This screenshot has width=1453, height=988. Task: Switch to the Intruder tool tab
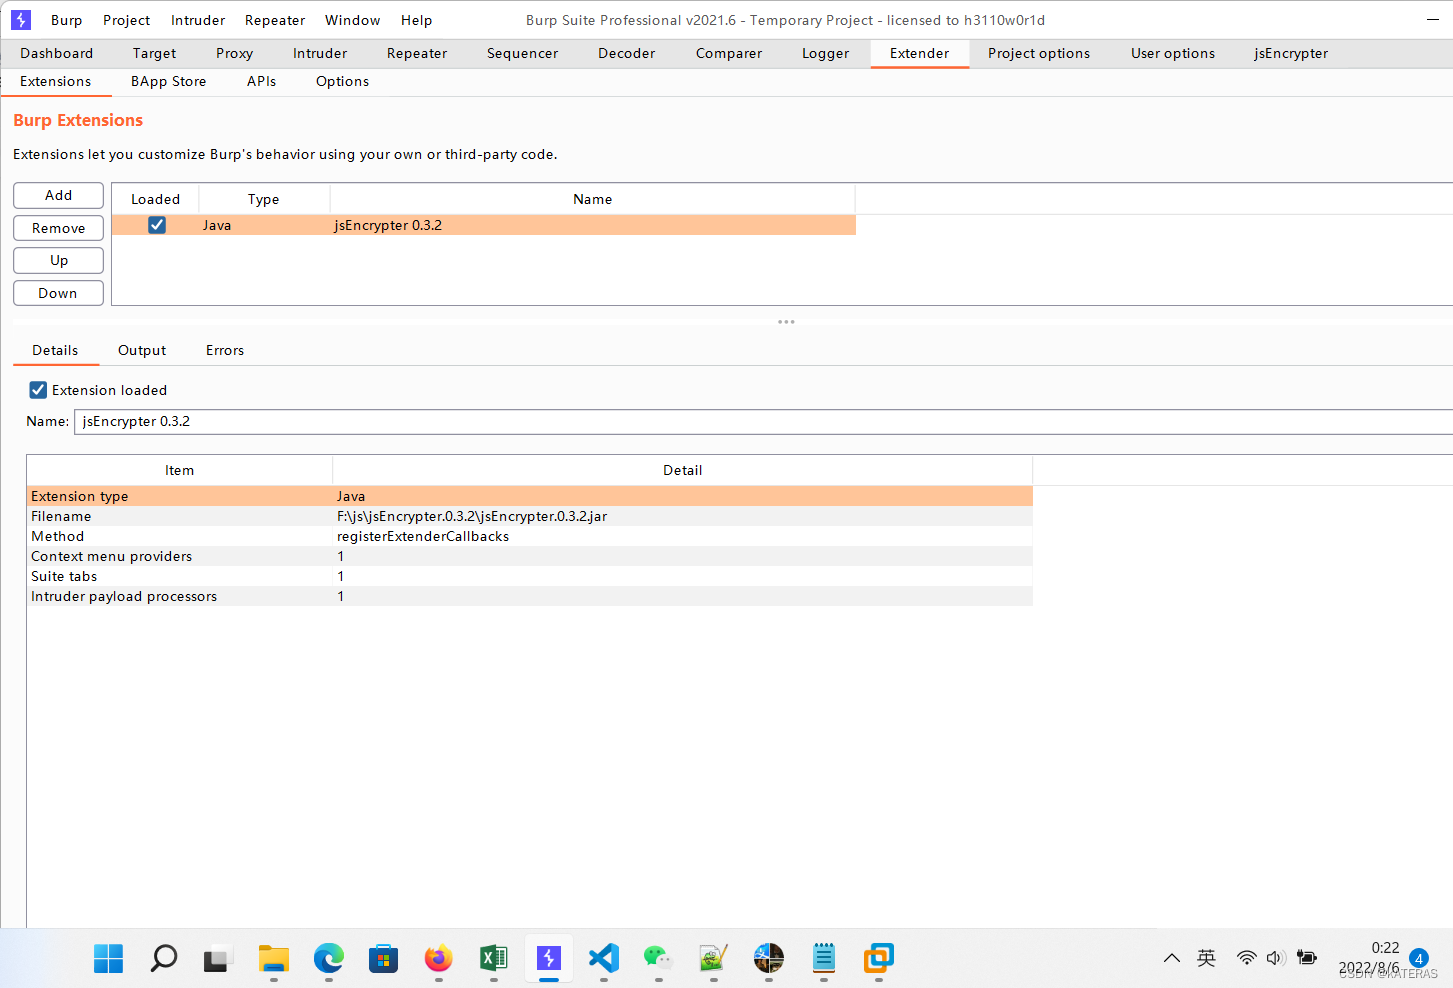(320, 53)
